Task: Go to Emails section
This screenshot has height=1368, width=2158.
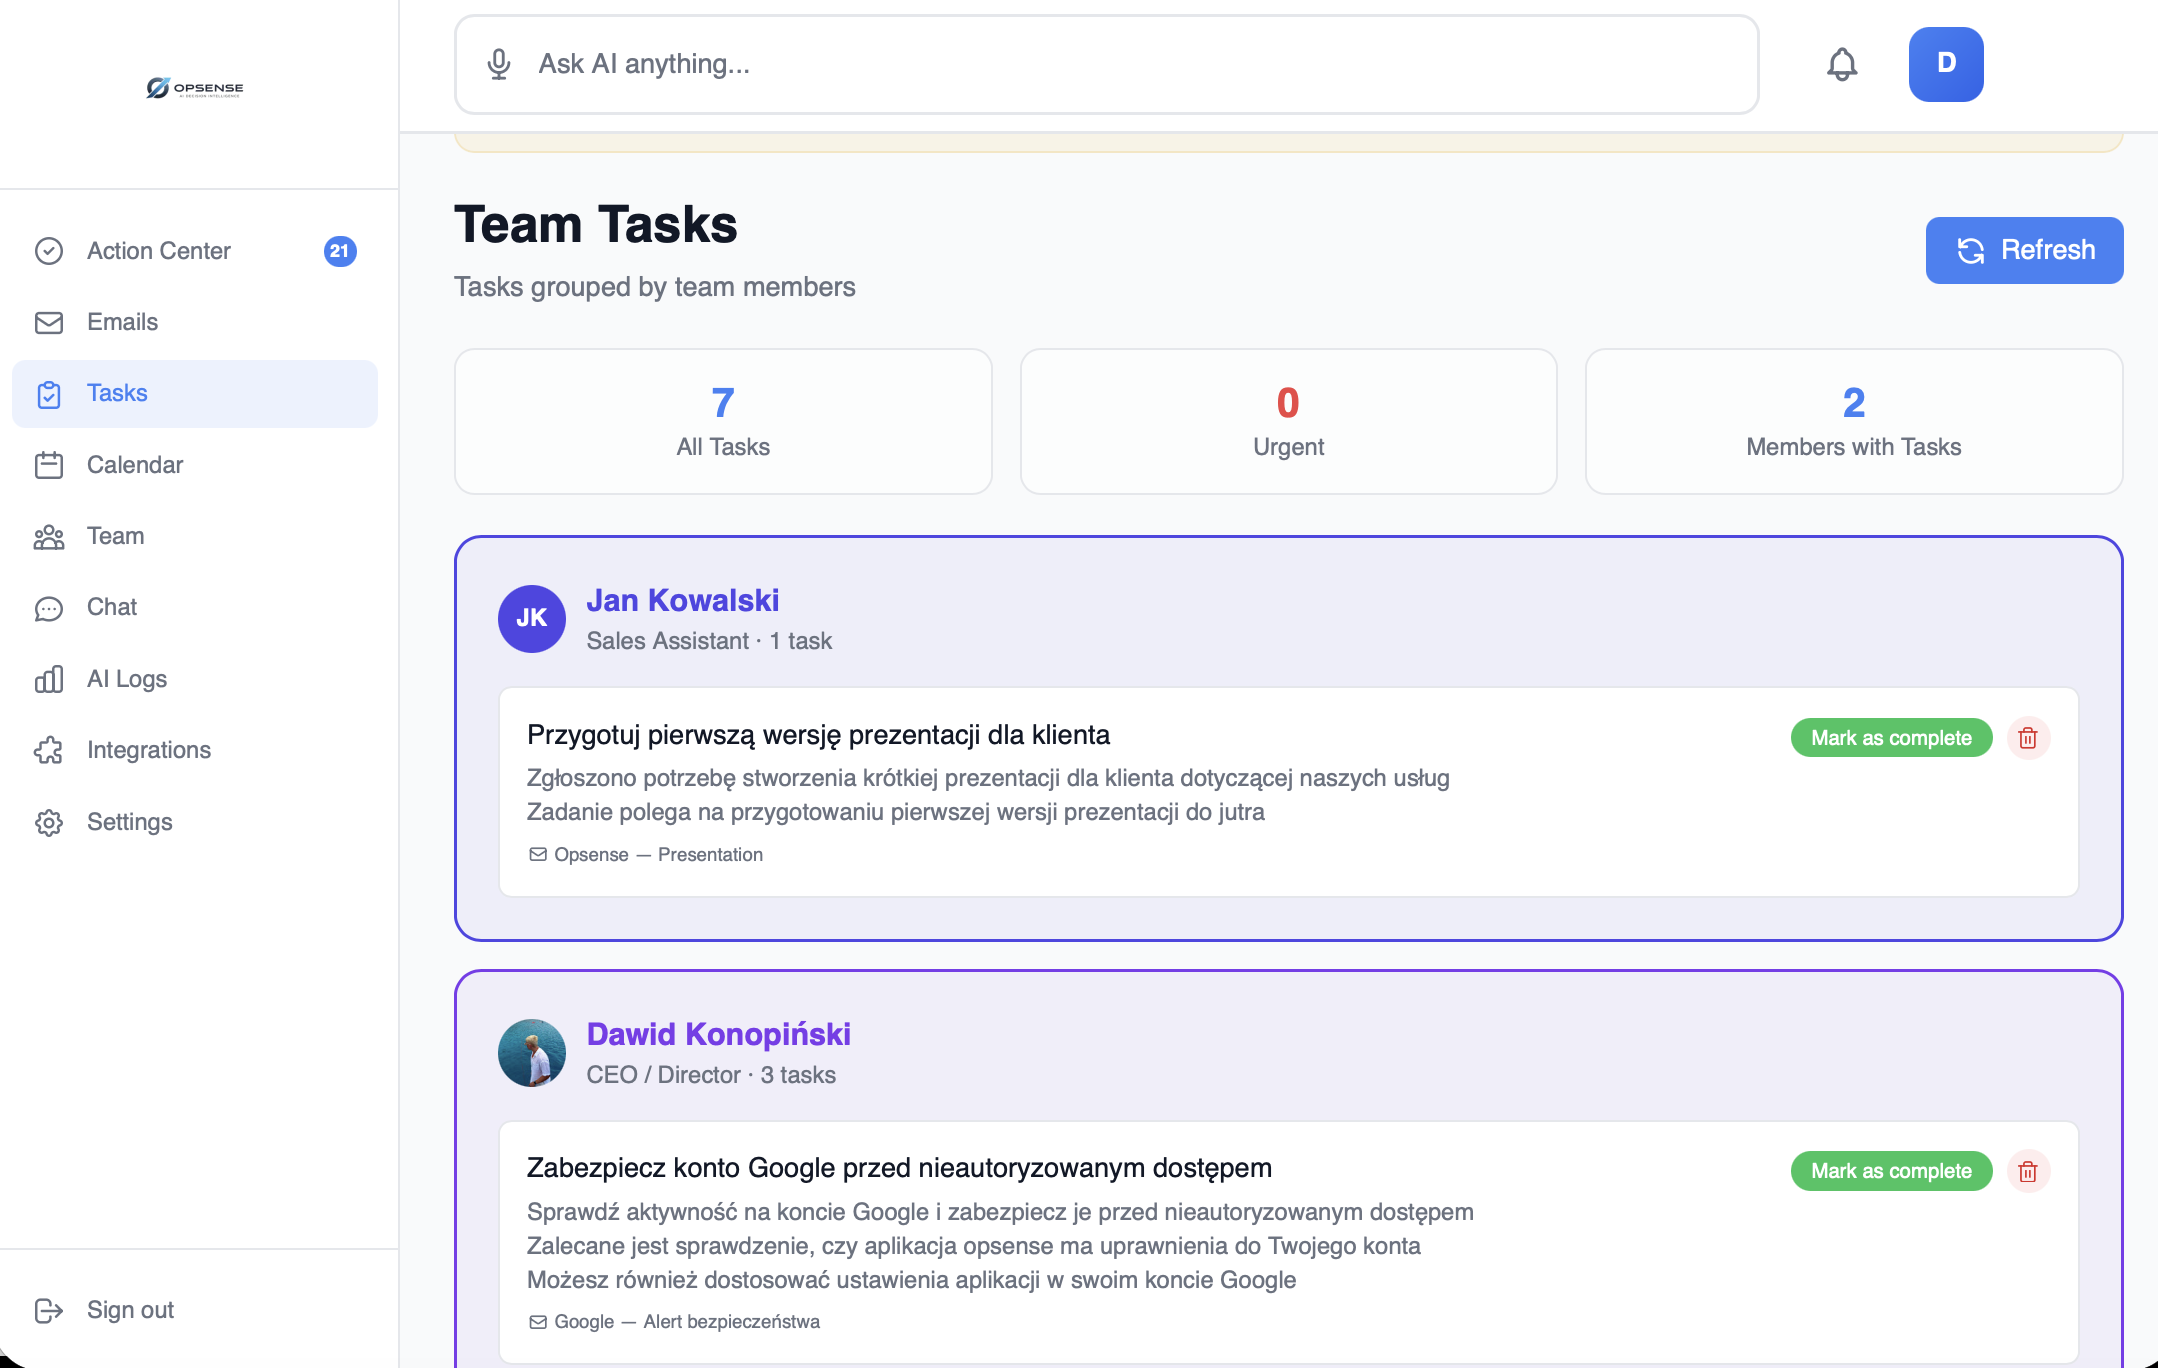Action: click(x=122, y=322)
